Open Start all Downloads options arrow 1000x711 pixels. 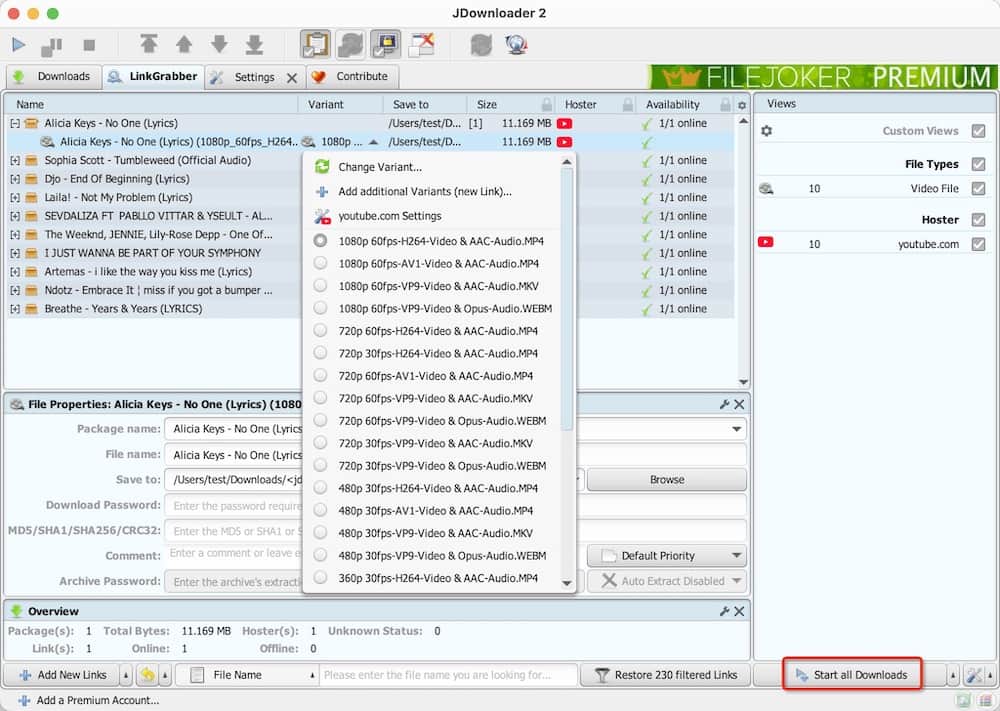click(x=953, y=675)
